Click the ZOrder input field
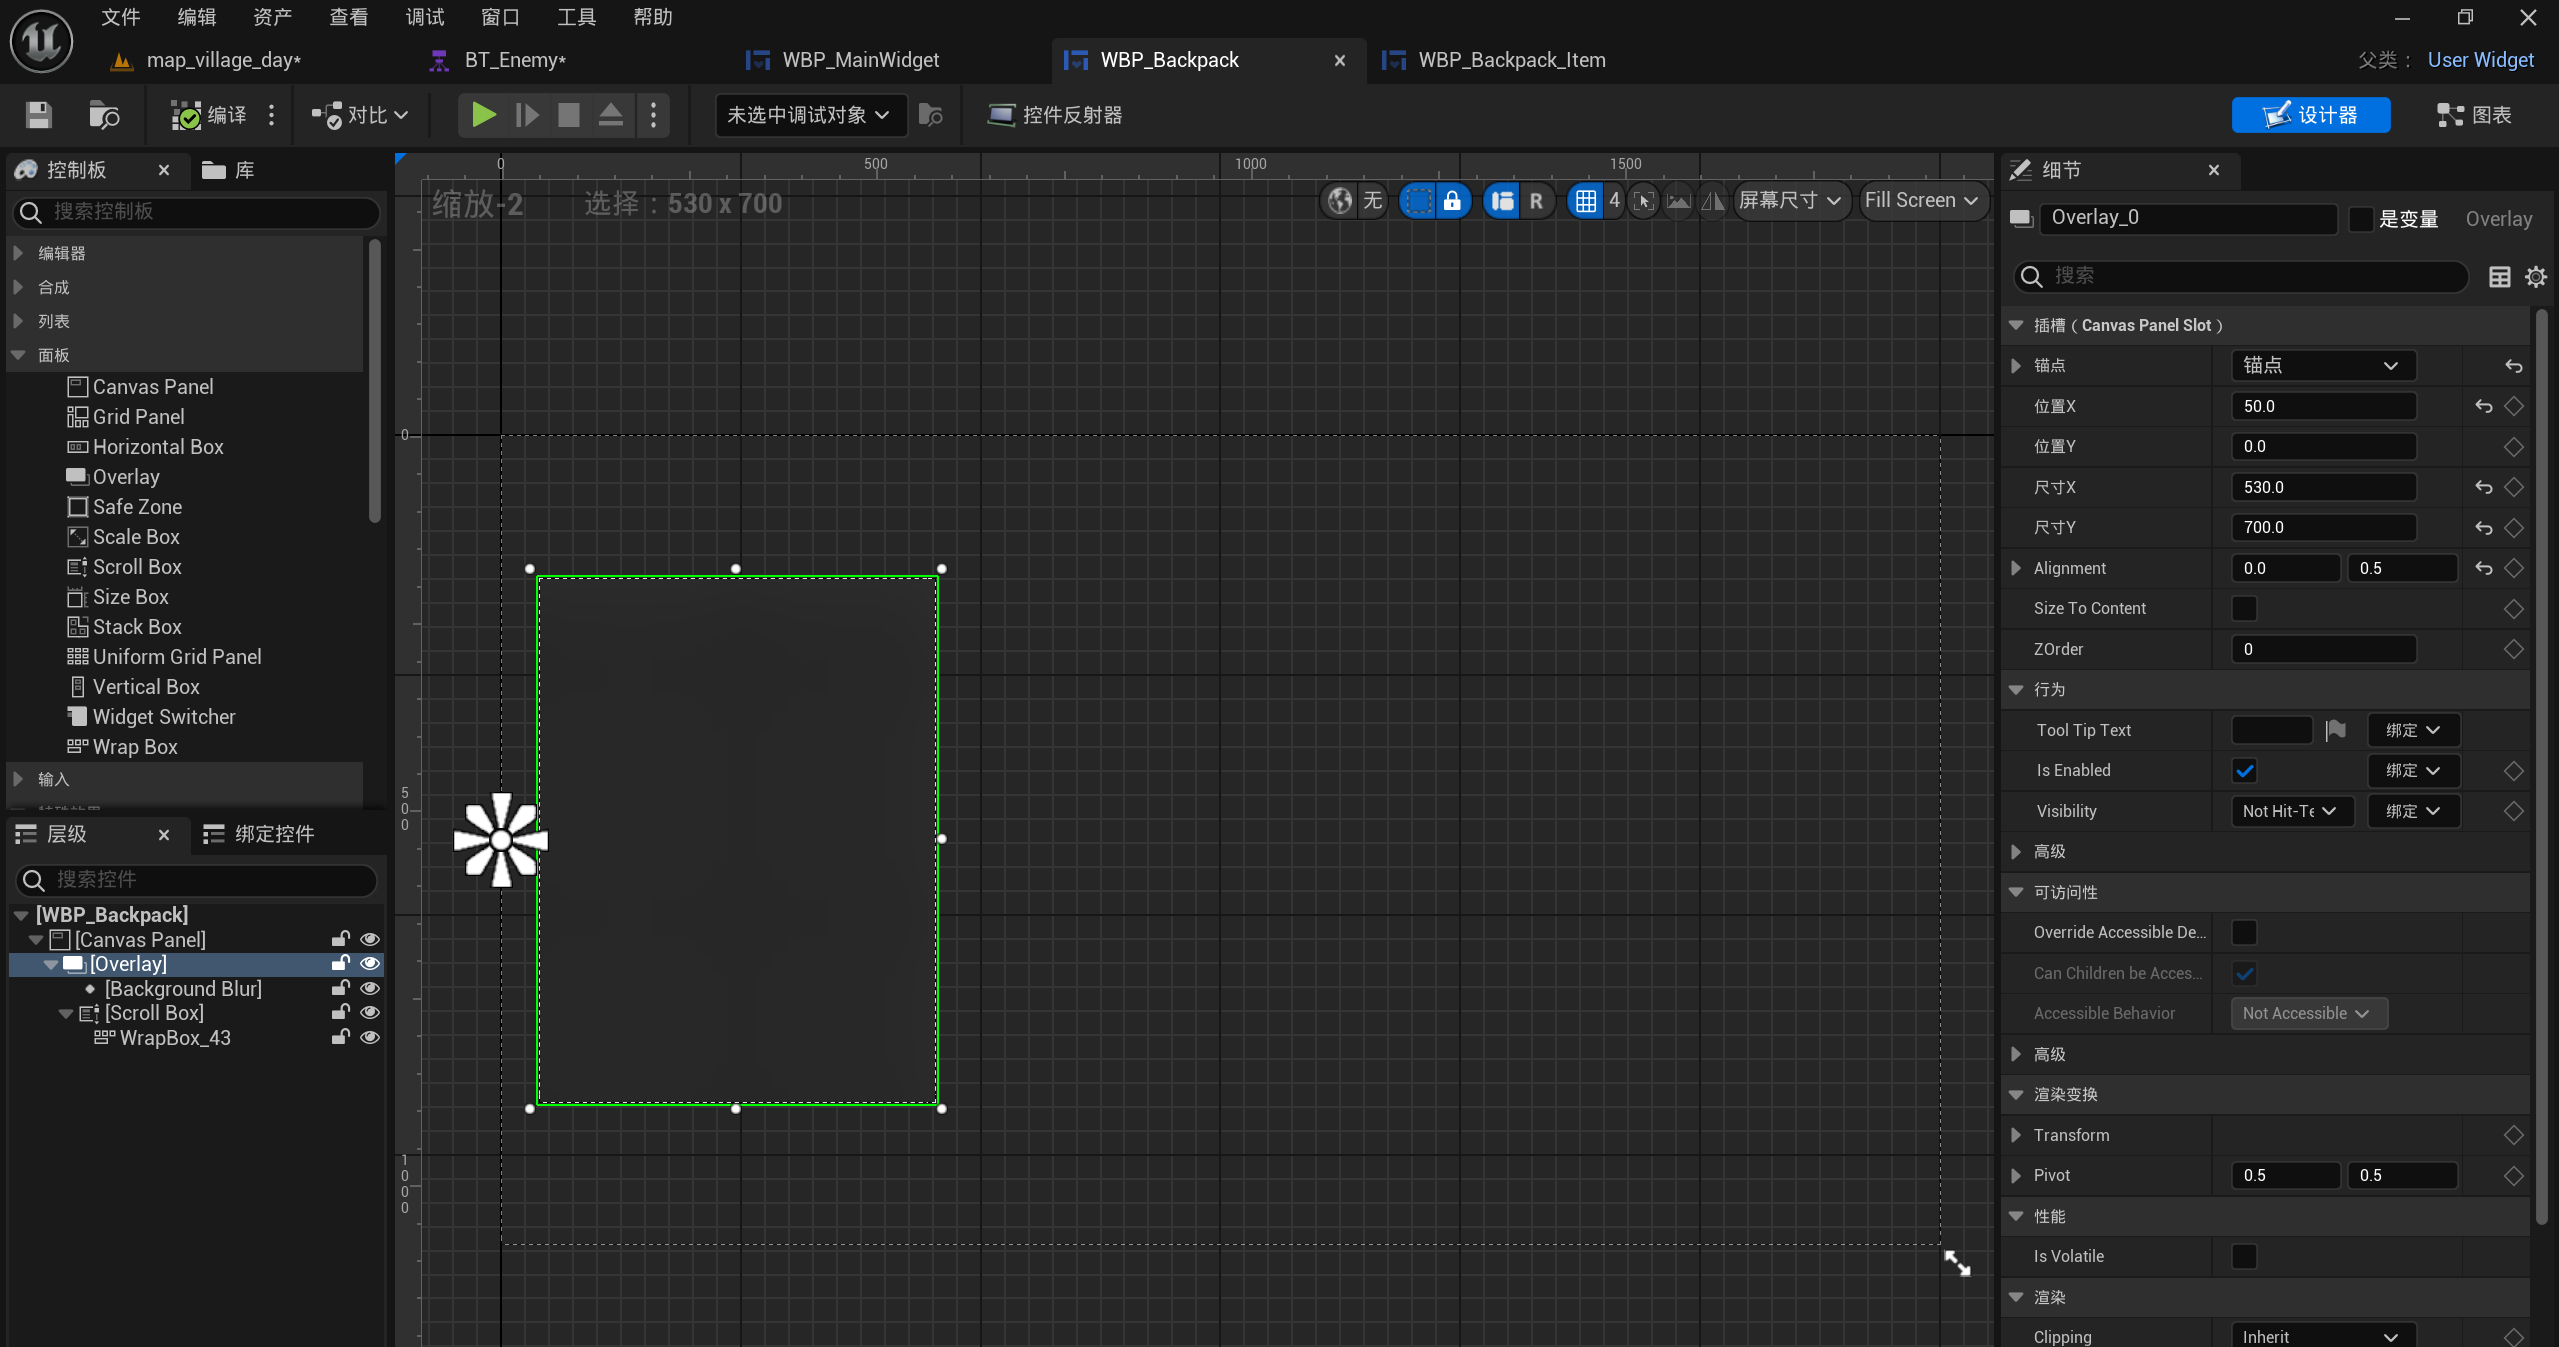Image resolution: width=2559 pixels, height=1347 pixels. (x=2323, y=649)
